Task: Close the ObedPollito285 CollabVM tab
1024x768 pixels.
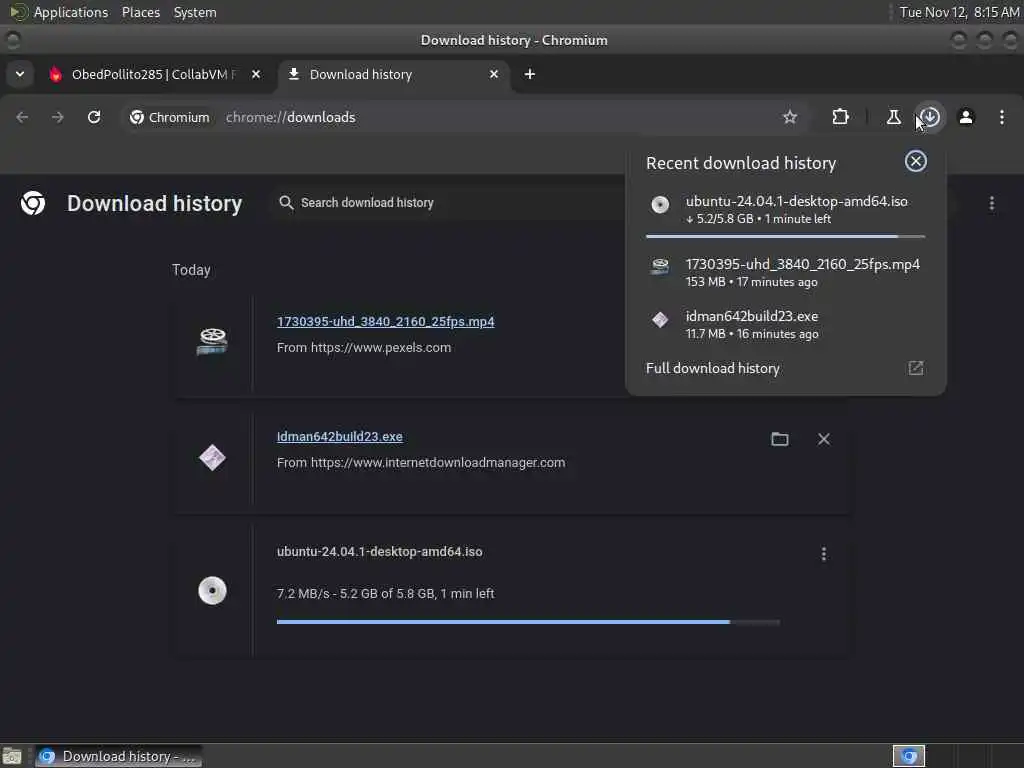Action: coord(256,74)
